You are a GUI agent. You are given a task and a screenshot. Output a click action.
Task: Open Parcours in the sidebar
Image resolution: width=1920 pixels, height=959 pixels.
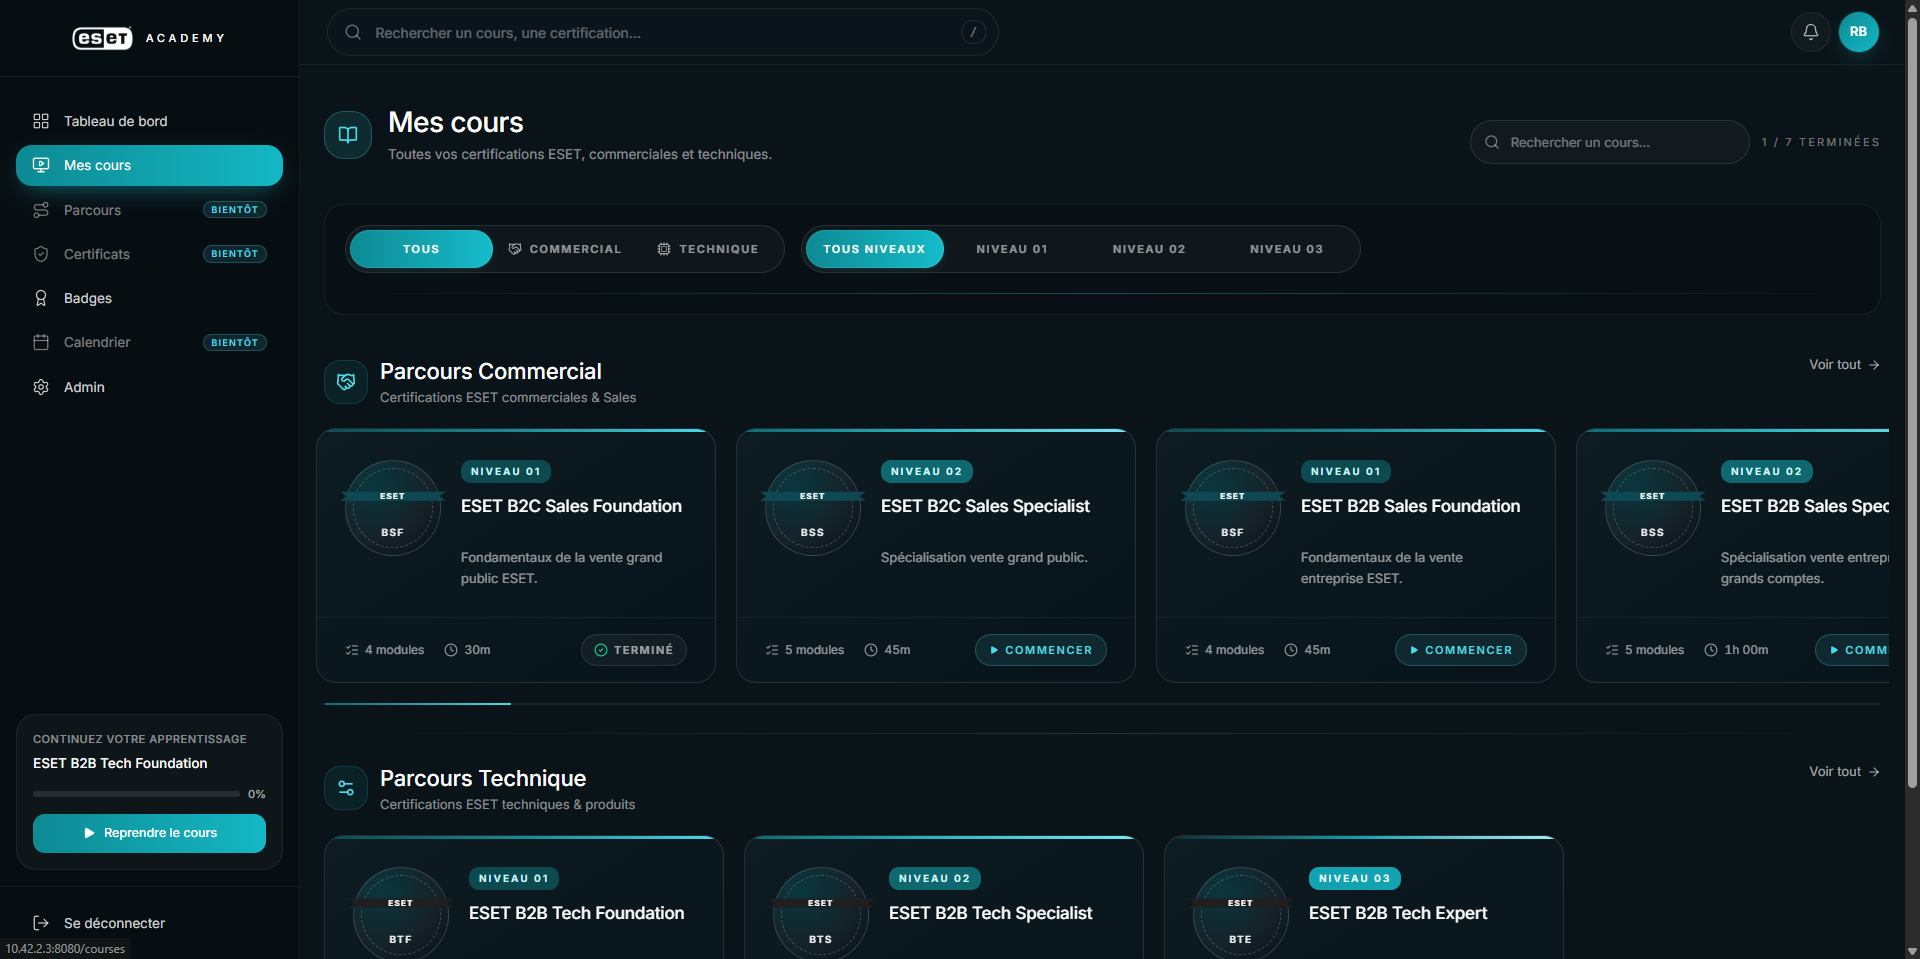(x=149, y=210)
